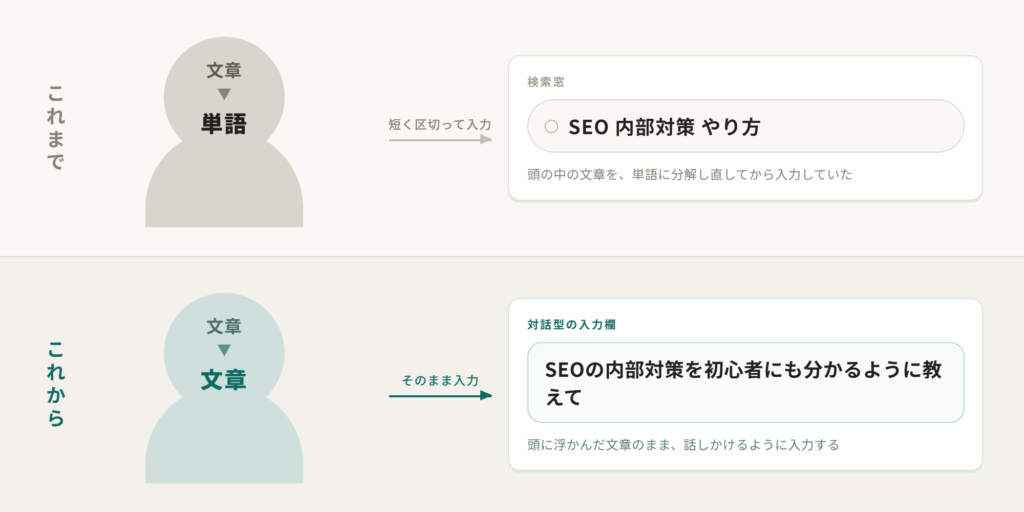The image size is (1024, 512).
Task: Click the teal down triangle under 文章
Action: point(224,350)
